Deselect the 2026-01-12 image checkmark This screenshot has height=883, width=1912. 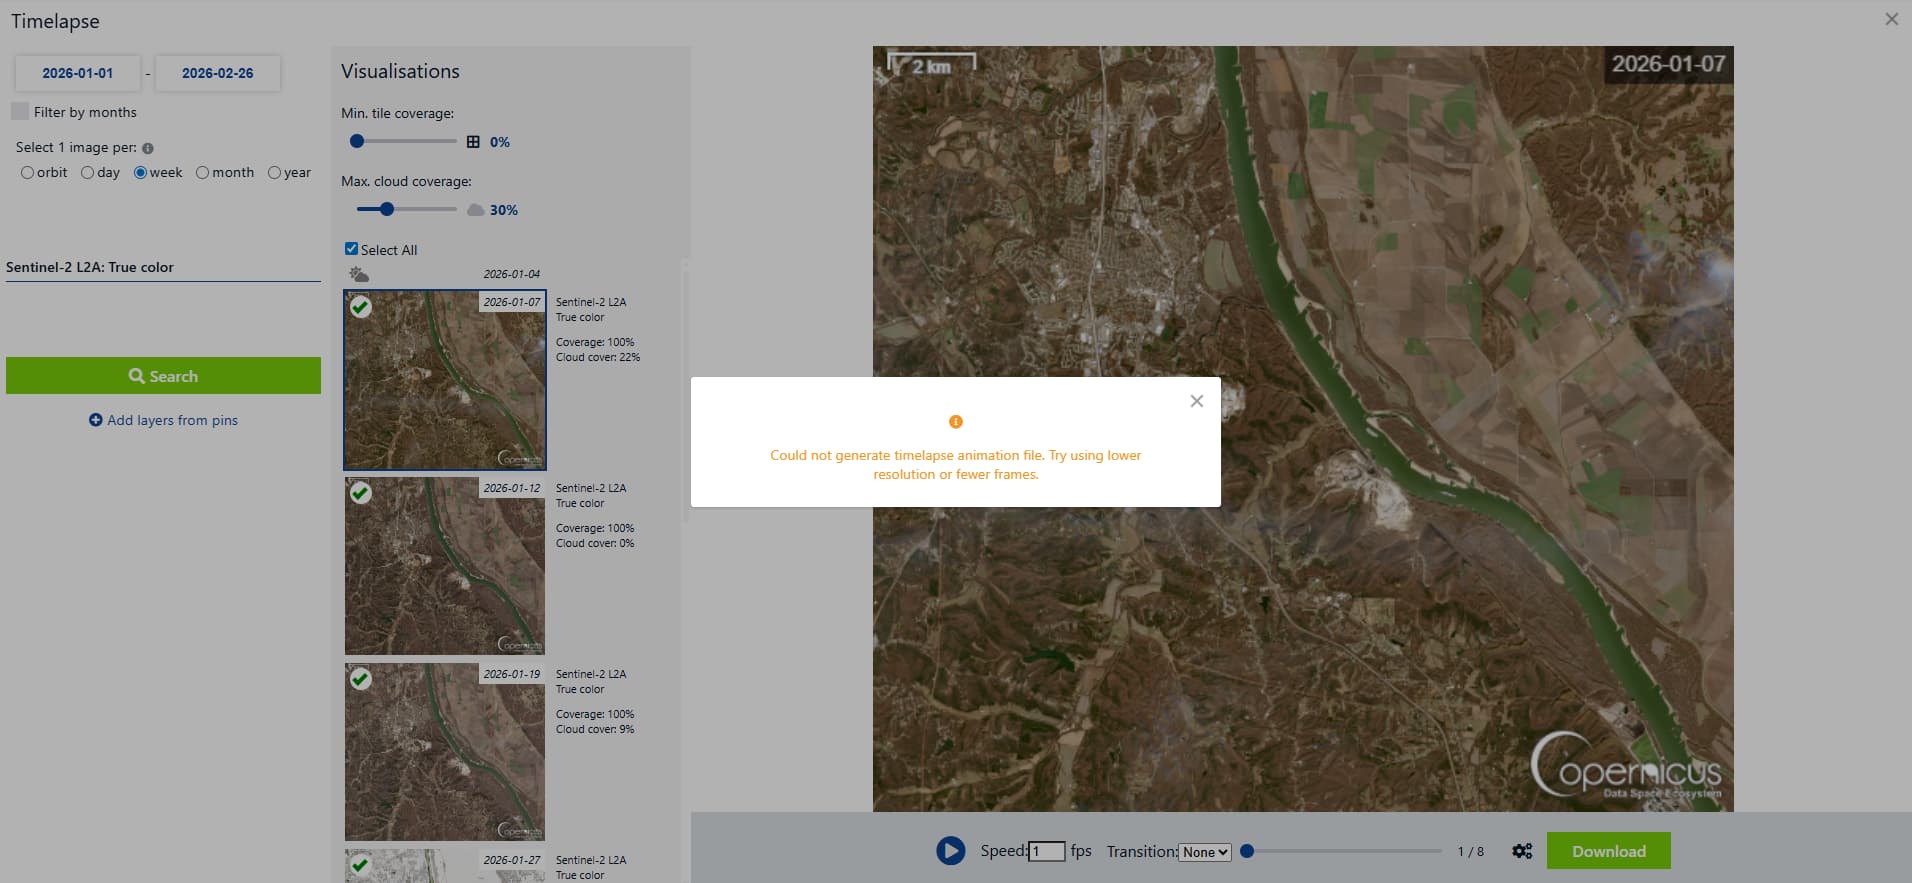click(361, 493)
